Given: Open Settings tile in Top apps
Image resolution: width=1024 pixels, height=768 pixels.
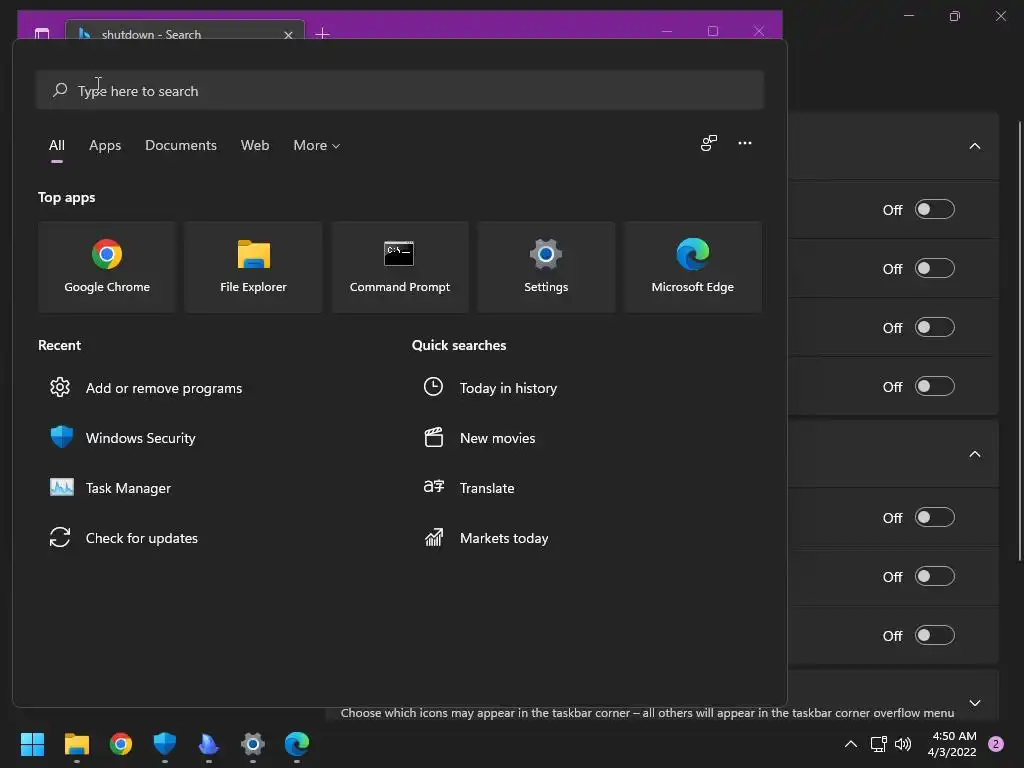Looking at the screenshot, I should [x=546, y=266].
